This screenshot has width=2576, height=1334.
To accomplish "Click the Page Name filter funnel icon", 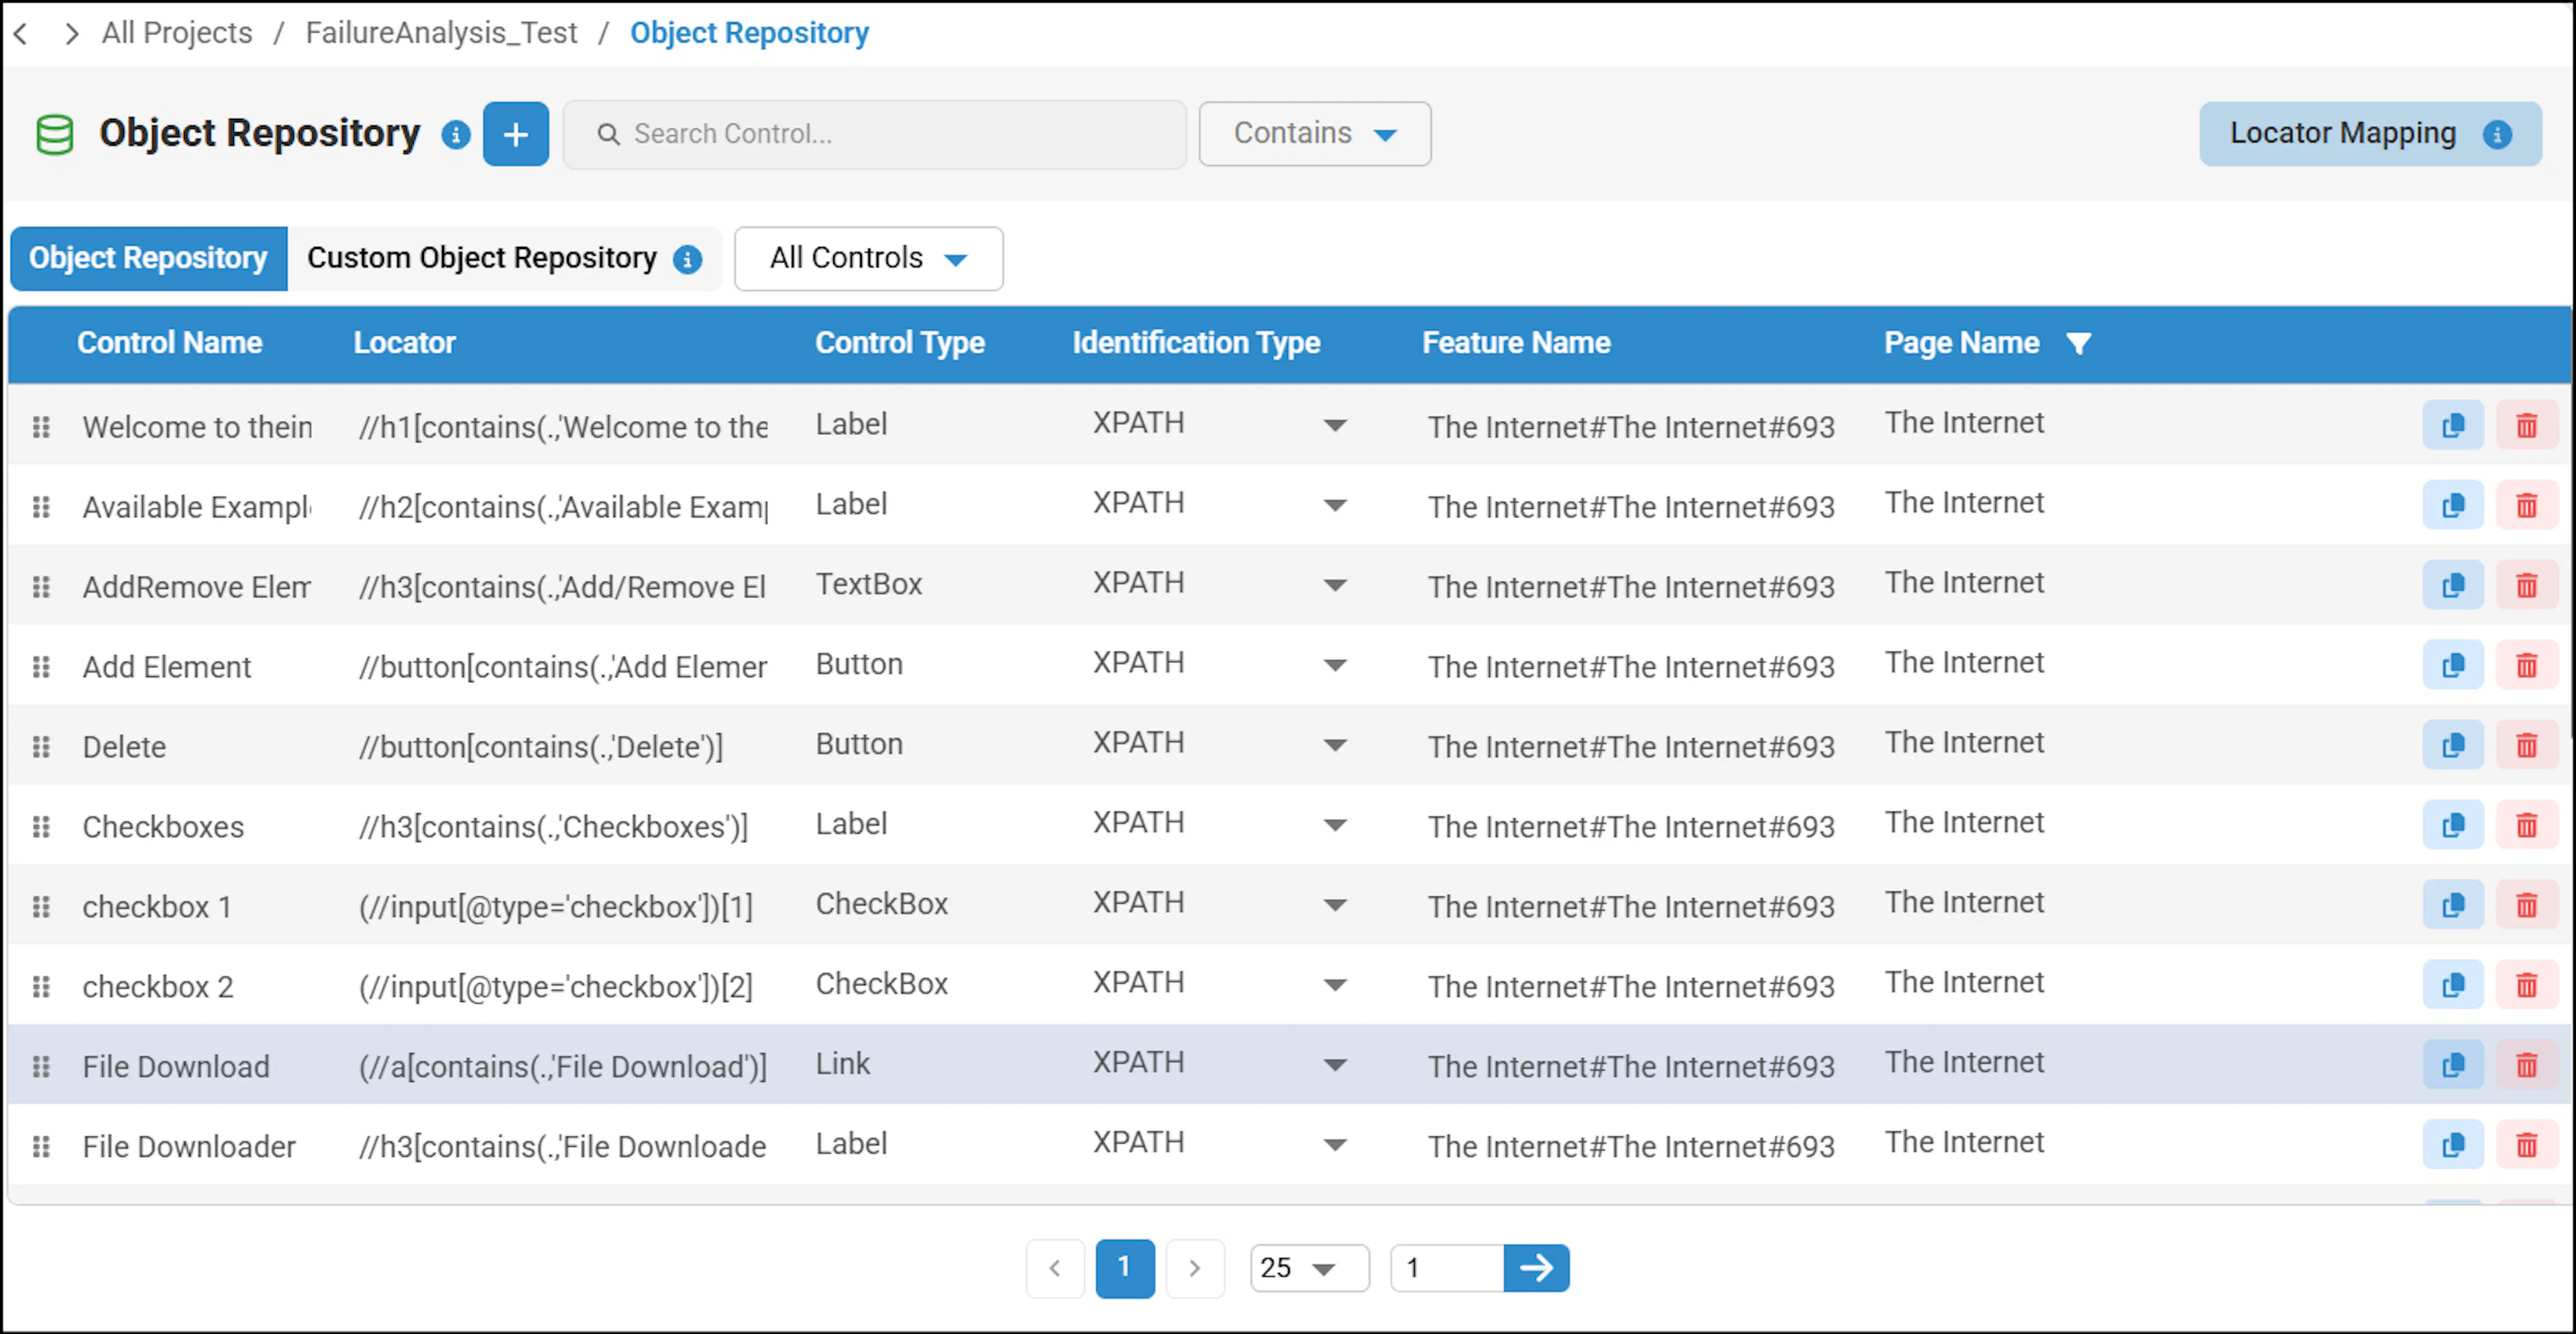I will [x=2079, y=344].
